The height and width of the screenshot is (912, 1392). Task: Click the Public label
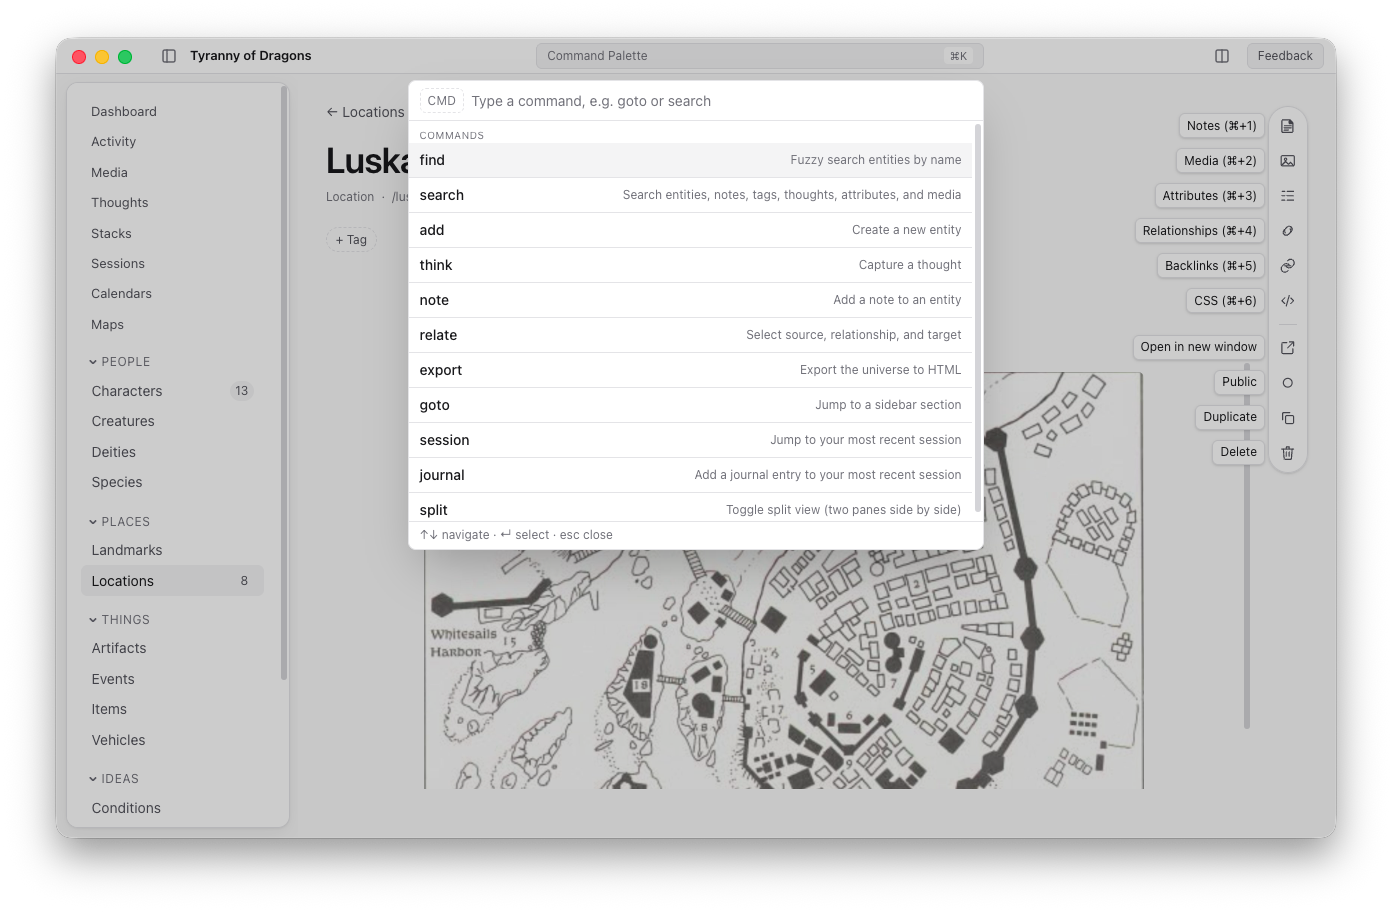pyautogui.click(x=1239, y=382)
